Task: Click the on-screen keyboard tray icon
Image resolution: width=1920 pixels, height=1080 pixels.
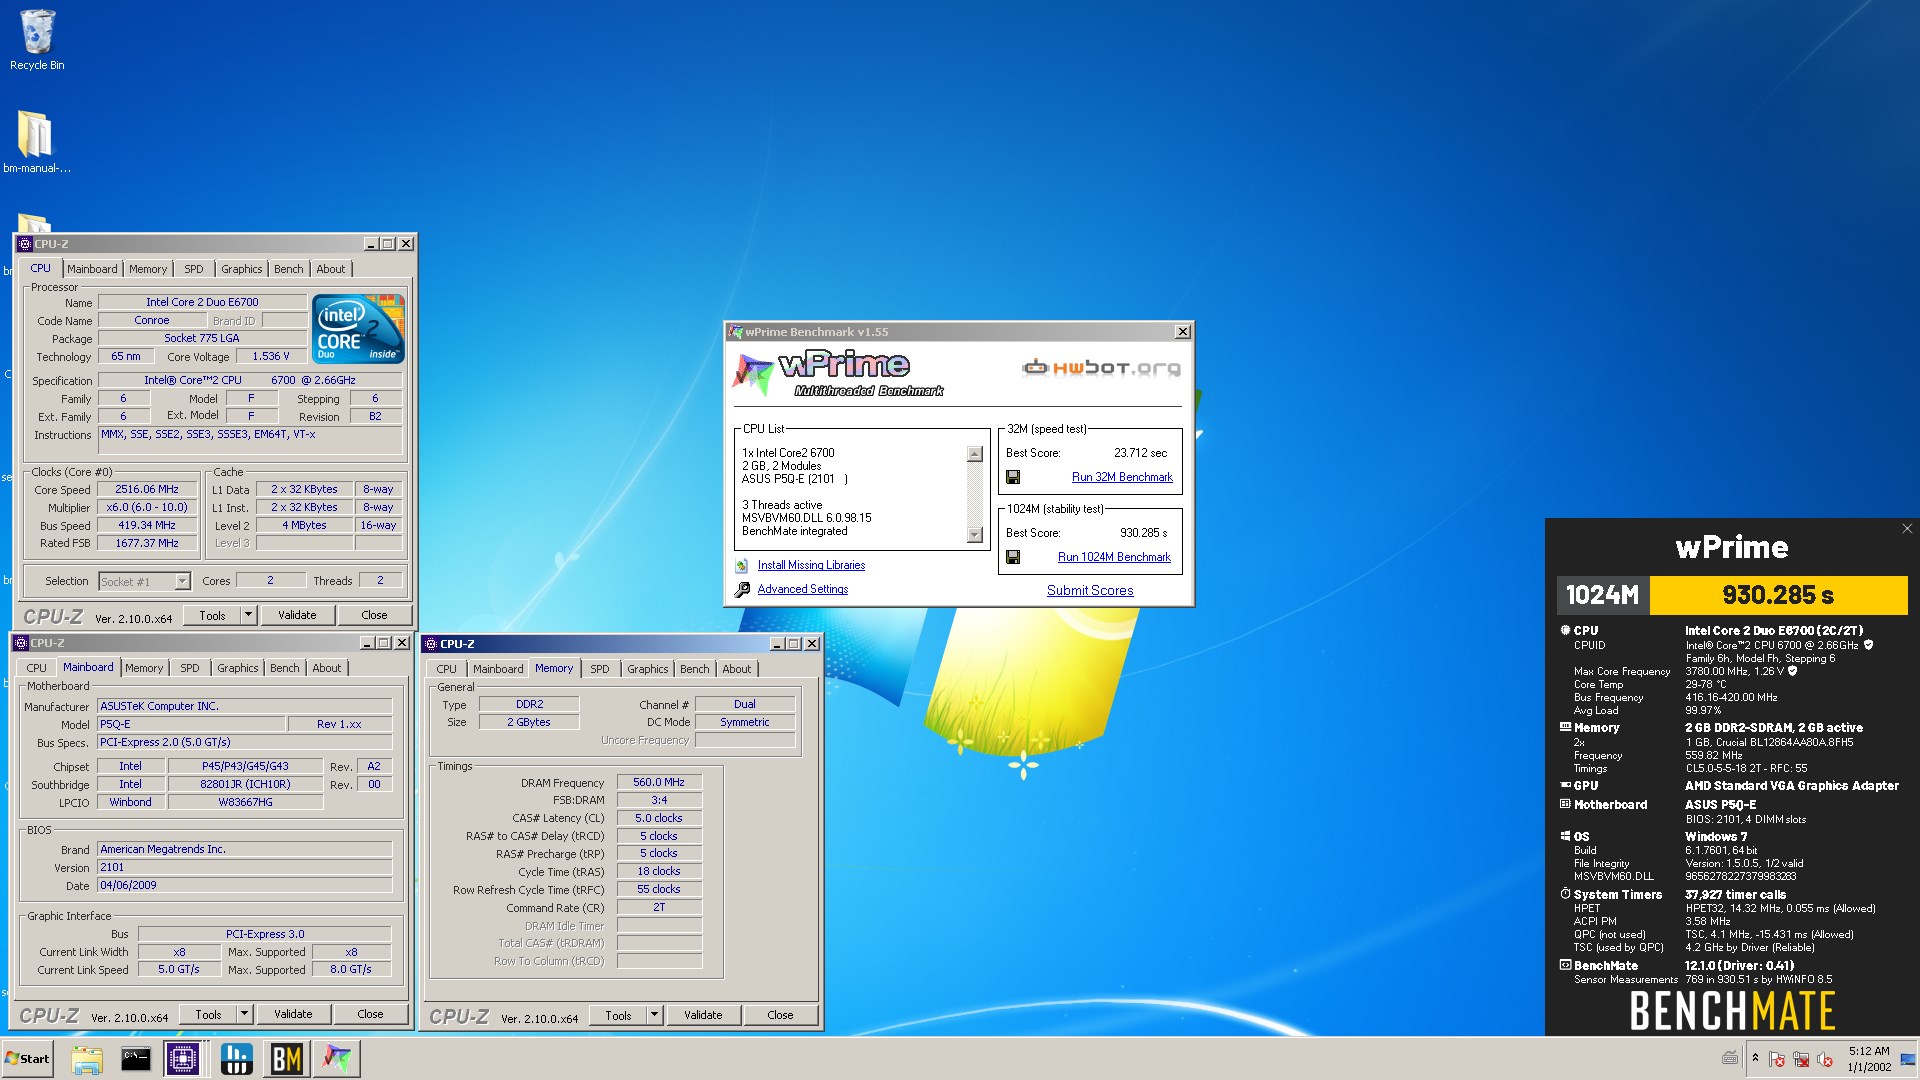Action: [x=1731, y=1058]
